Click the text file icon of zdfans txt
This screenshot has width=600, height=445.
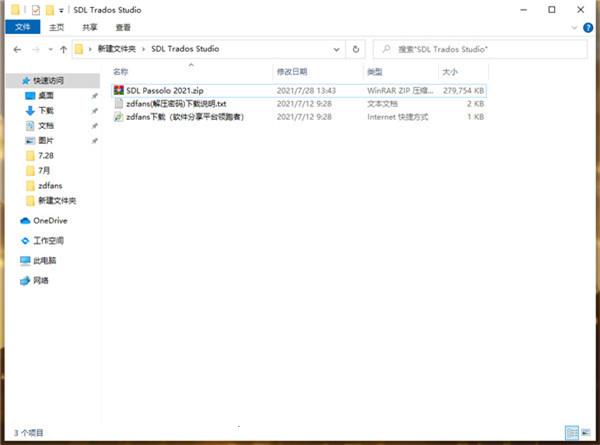119,104
